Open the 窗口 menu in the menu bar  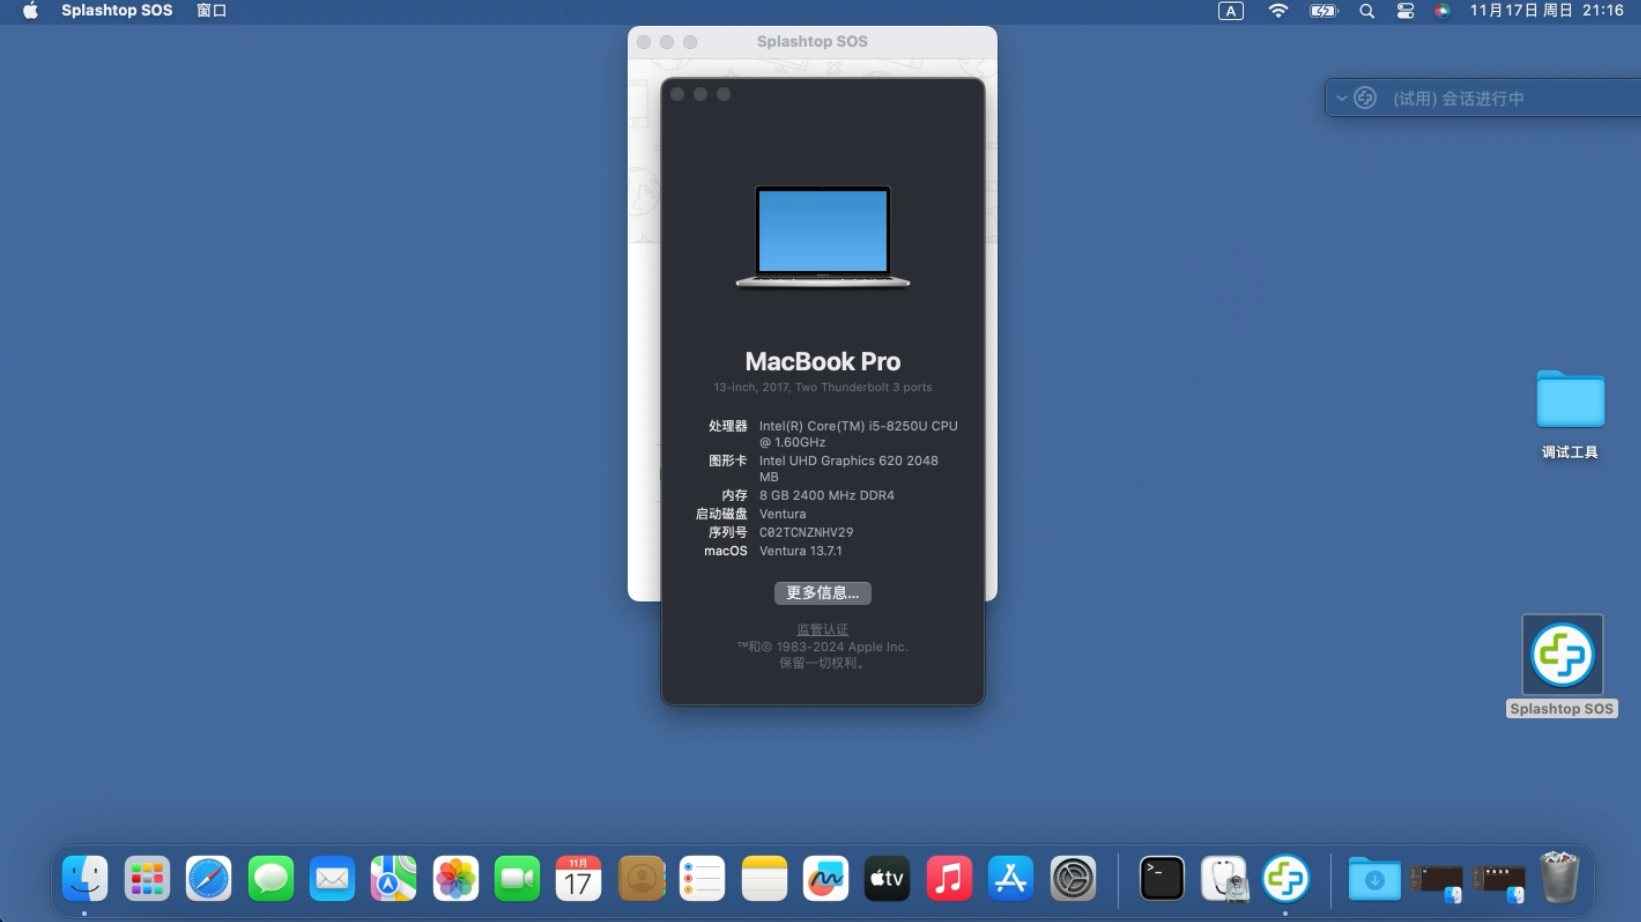(x=211, y=11)
